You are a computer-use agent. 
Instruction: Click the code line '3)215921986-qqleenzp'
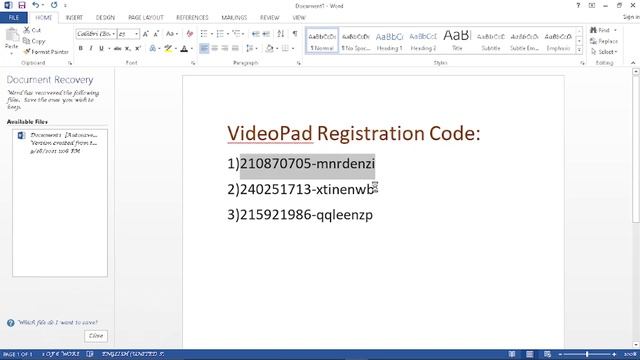[x=300, y=215]
